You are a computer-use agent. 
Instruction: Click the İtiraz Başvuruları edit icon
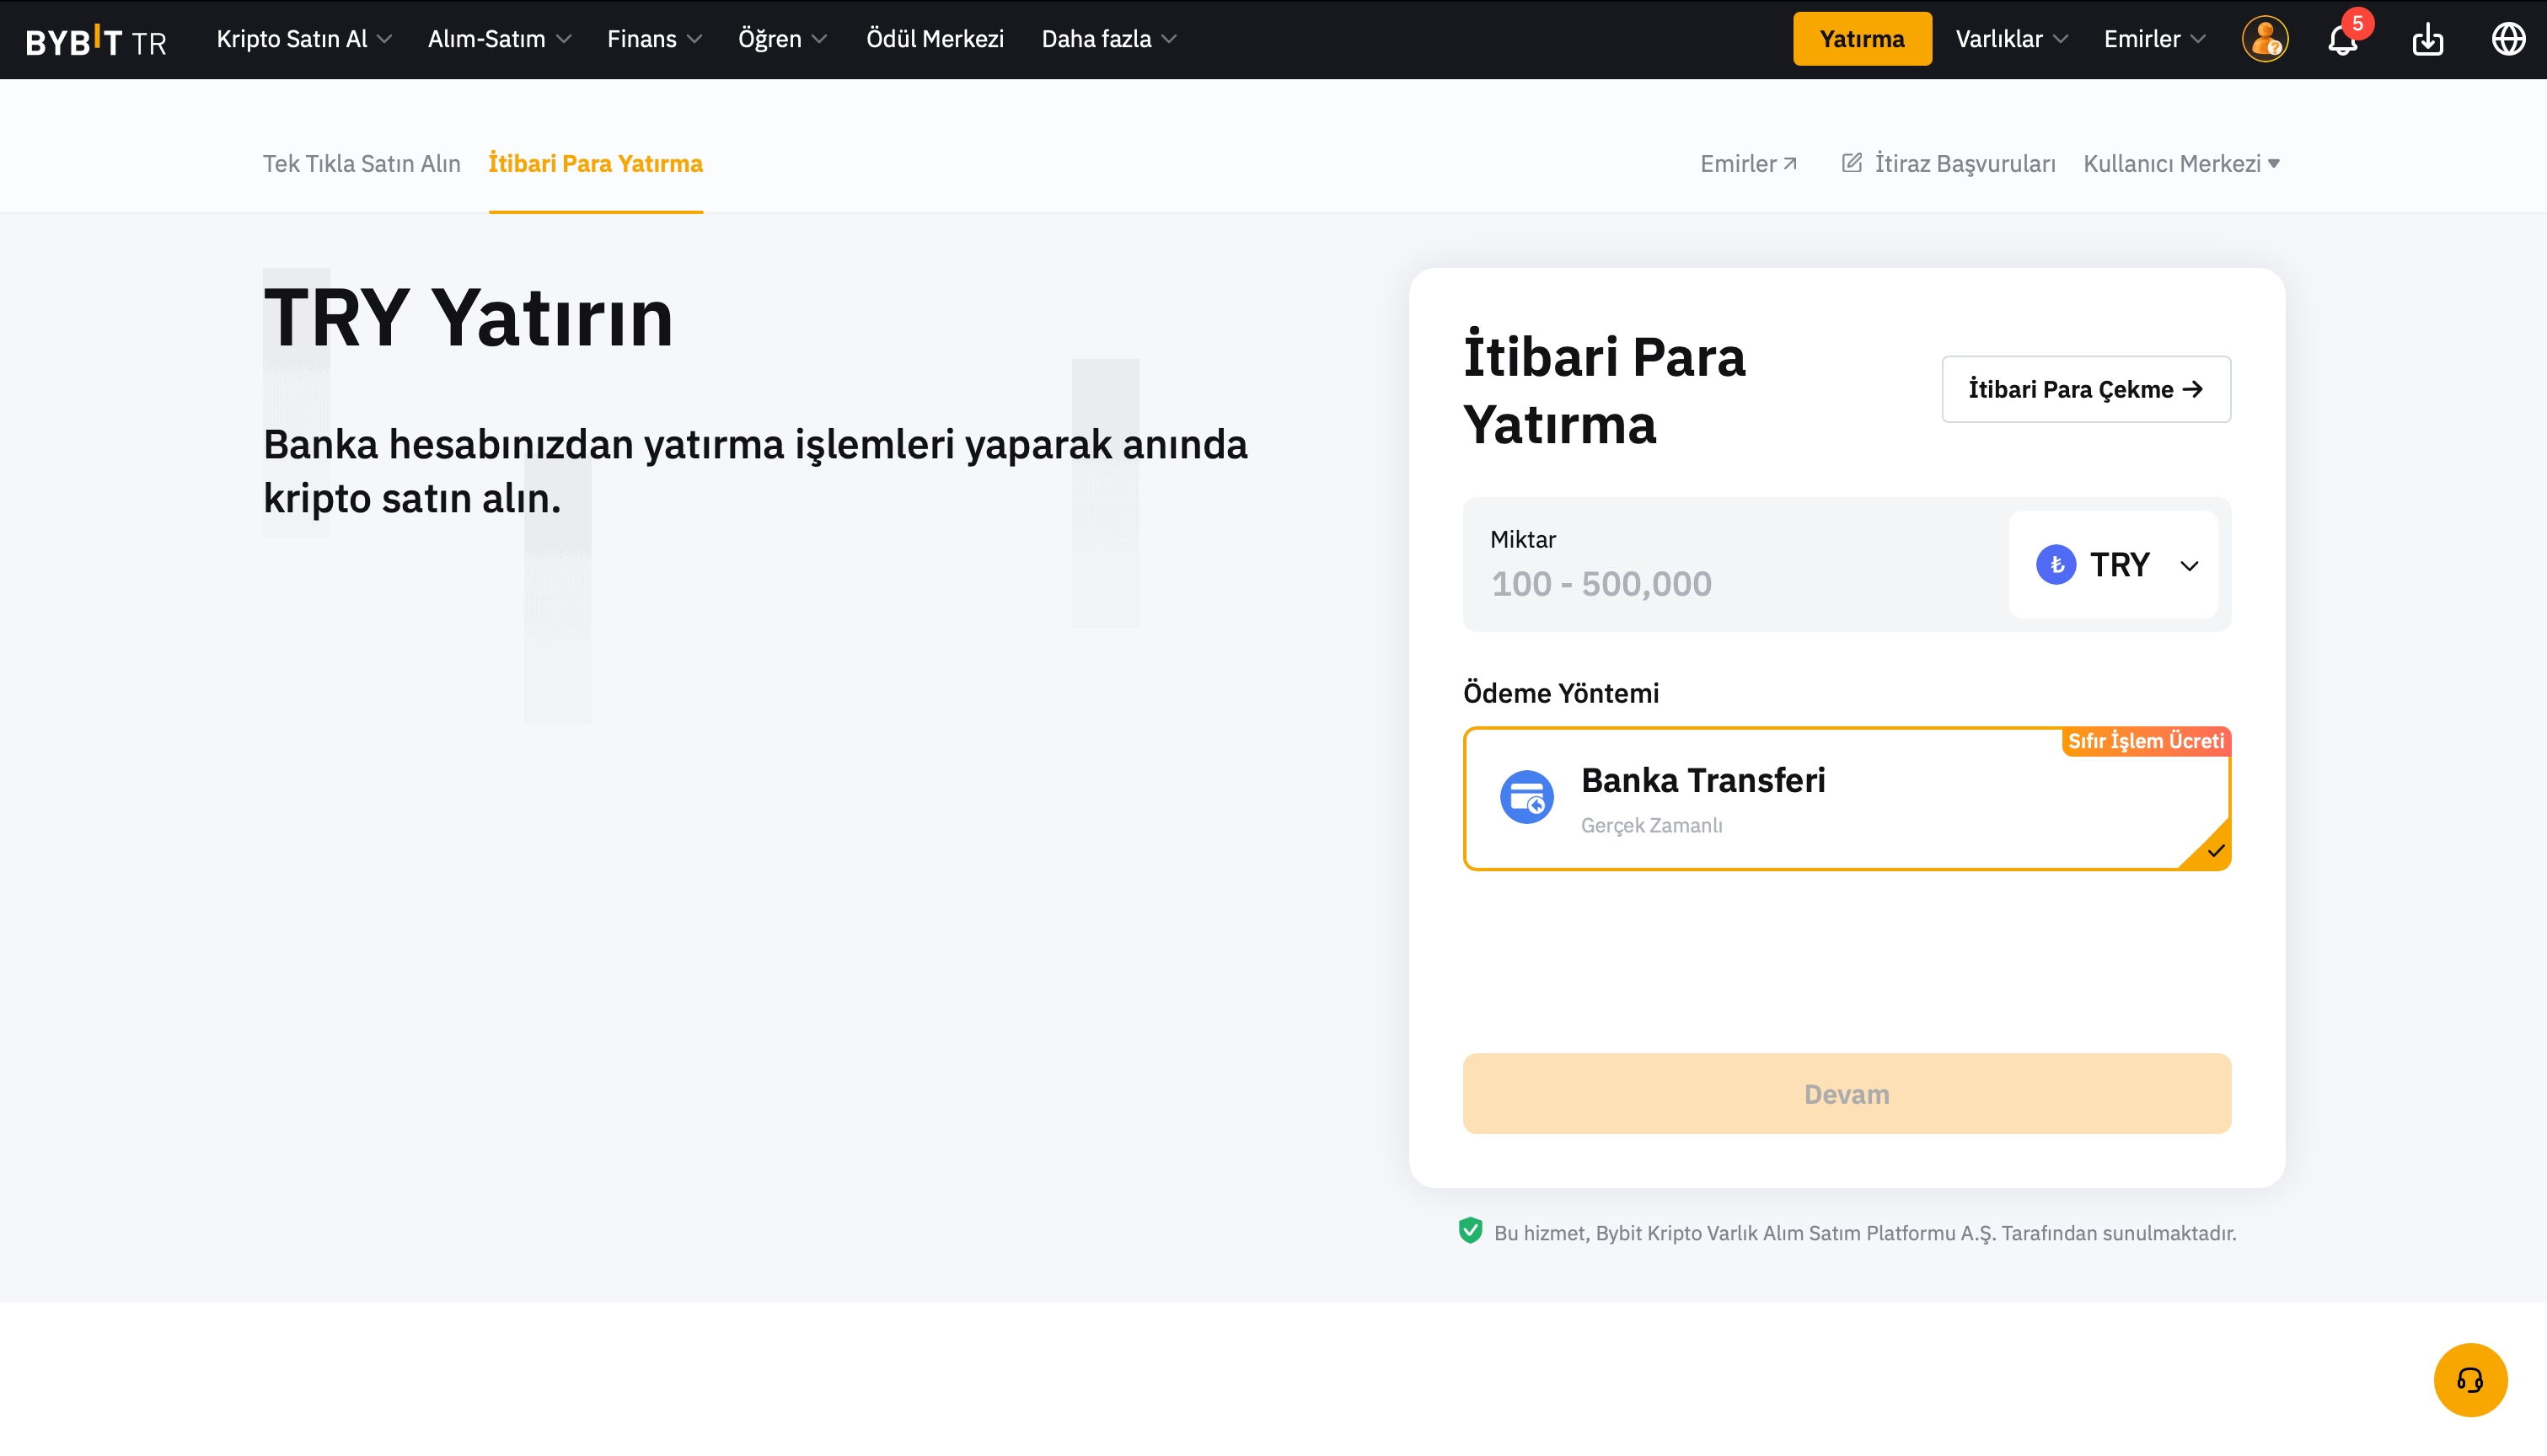[1851, 163]
